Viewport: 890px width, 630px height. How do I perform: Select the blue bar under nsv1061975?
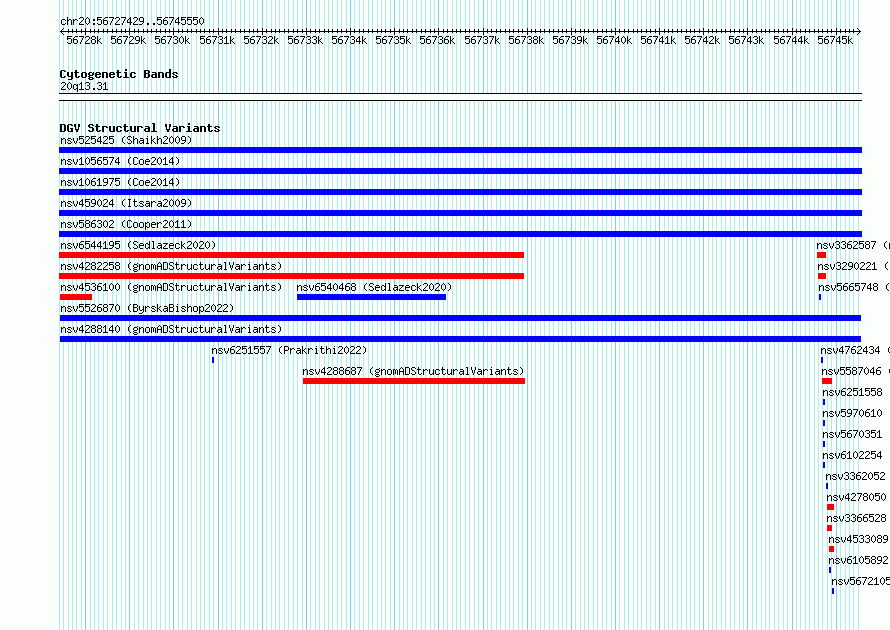pos(460,192)
